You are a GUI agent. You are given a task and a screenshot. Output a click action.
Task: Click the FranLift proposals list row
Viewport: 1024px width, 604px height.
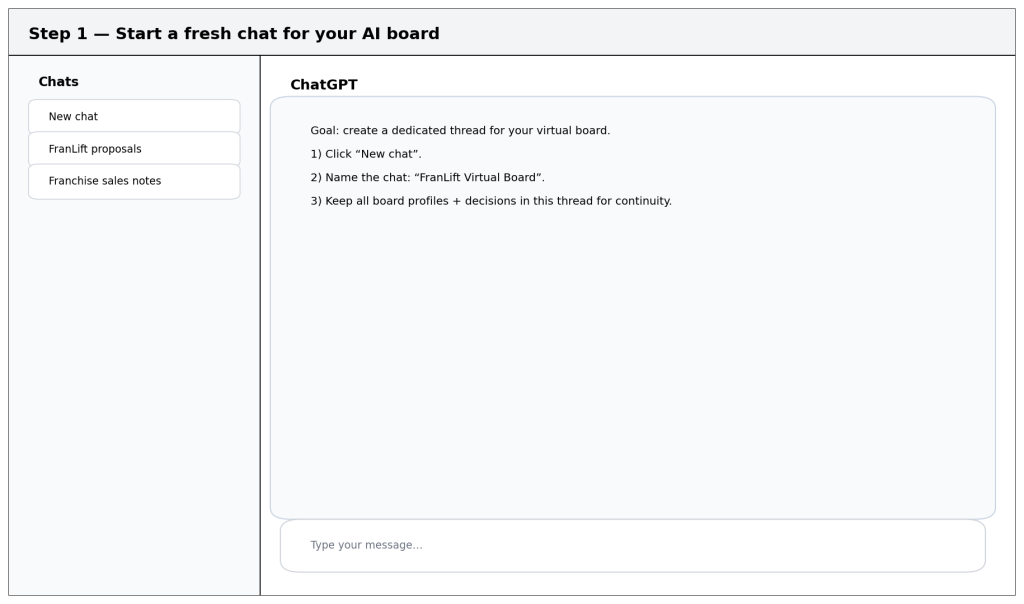pyautogui.click(x=133, y=147)
